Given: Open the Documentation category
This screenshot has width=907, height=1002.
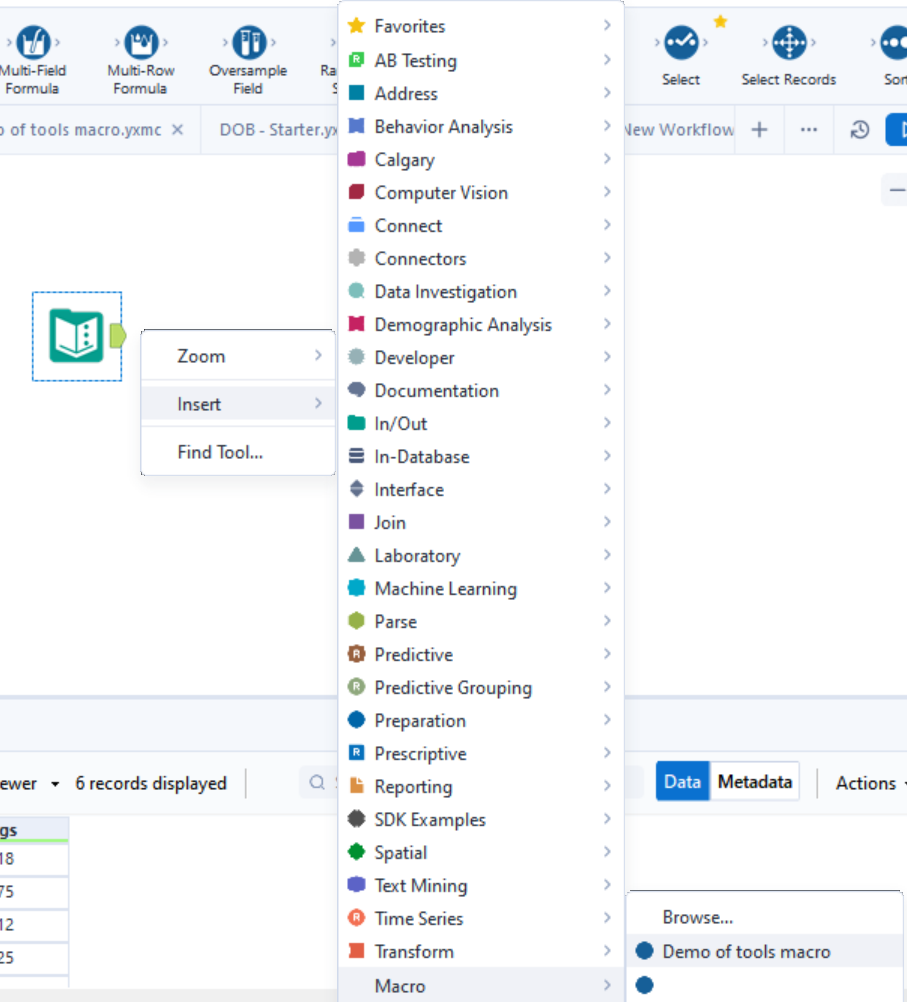Looking at the screenshot, I should click(x=481, y=390).
